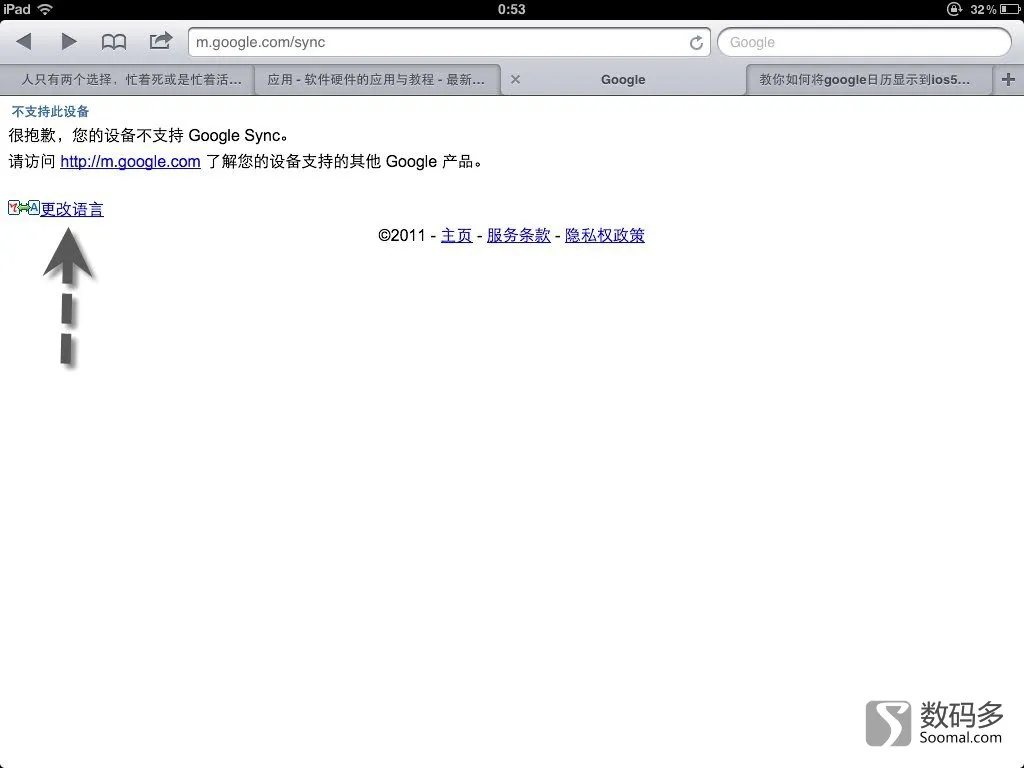Focus the Google search field
This screenshot has width=1024, height=768.
(864, 42)
